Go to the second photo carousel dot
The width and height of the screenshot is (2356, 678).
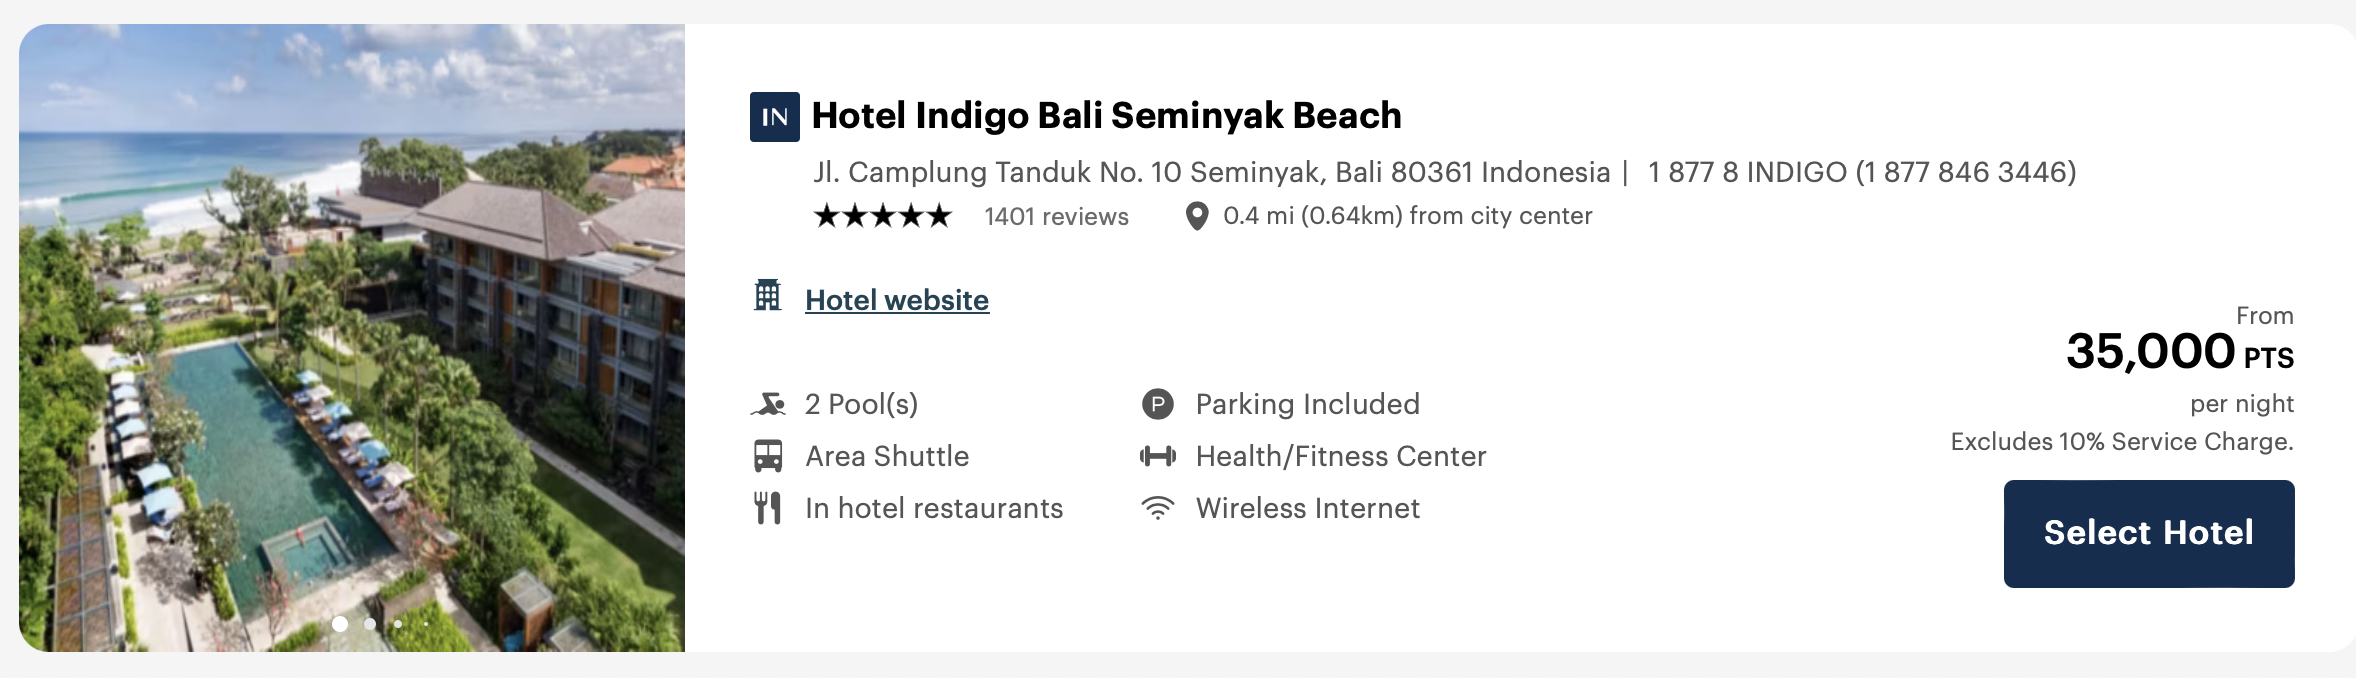[370, 624]
